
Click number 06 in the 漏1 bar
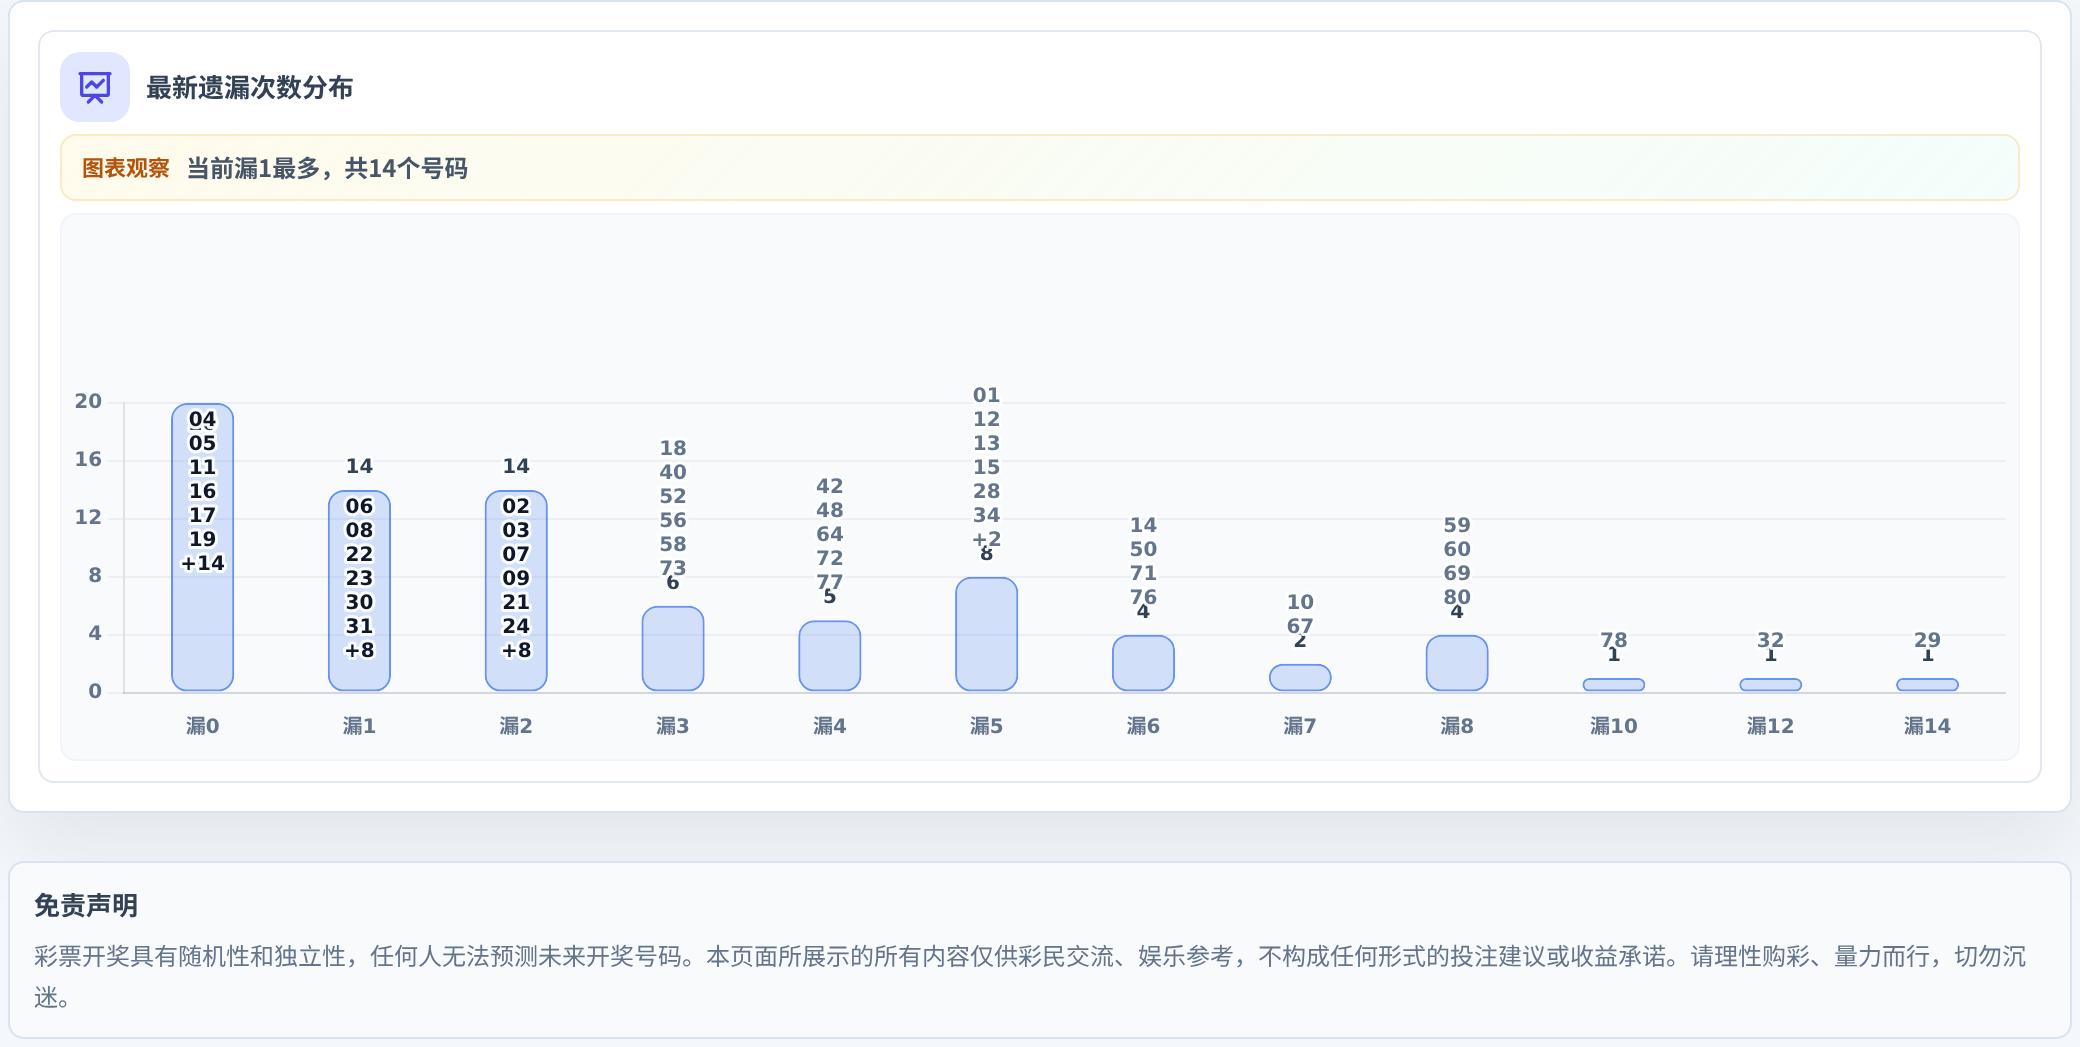(359, 506)
